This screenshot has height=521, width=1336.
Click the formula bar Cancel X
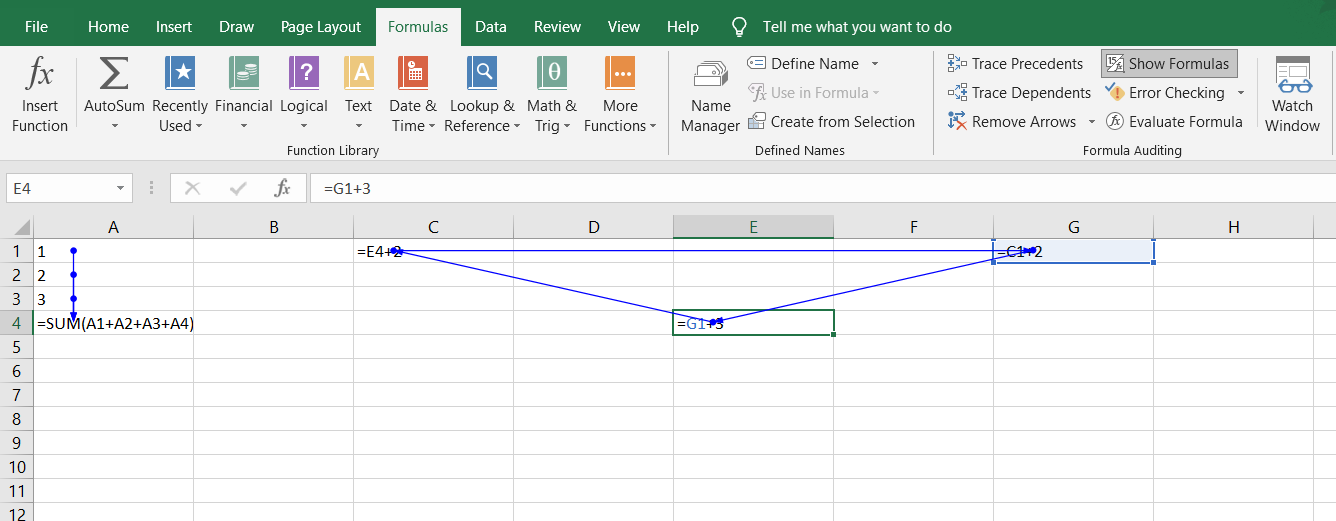(x=193, y=188)
